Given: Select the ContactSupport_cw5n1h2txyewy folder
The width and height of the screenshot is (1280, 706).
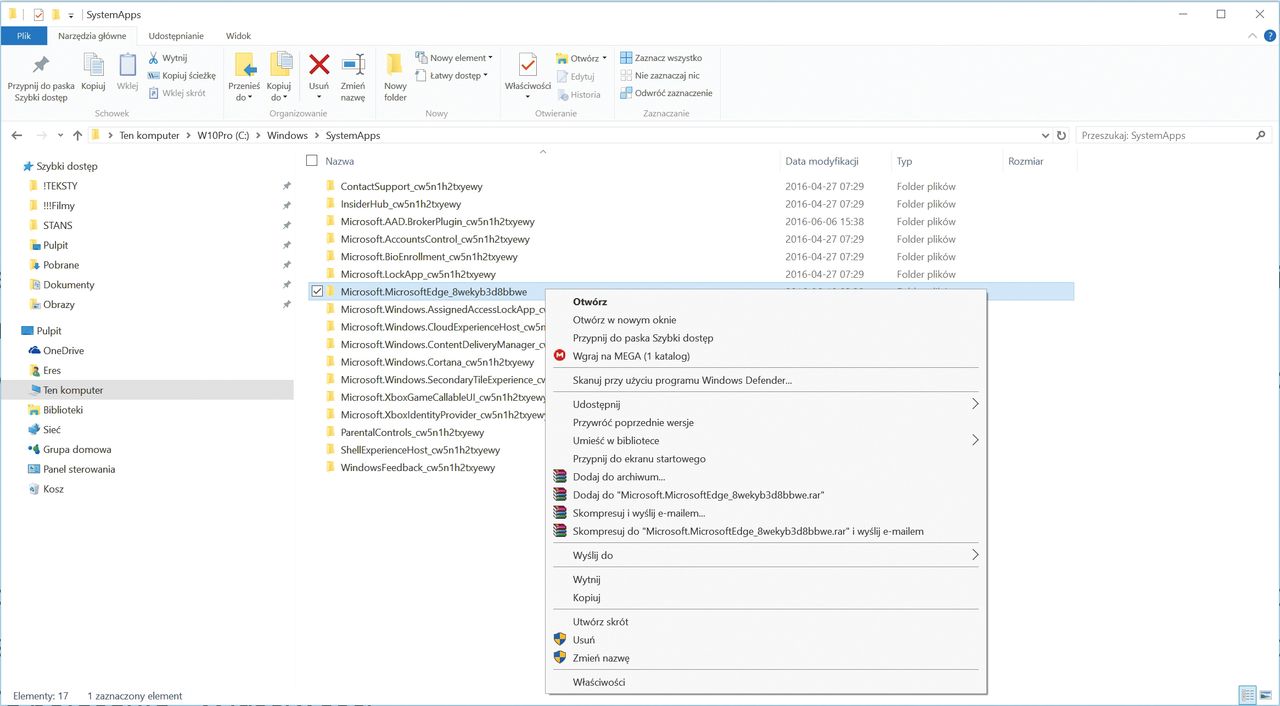Looking at the screenshot, I should [x=412, y=186].
